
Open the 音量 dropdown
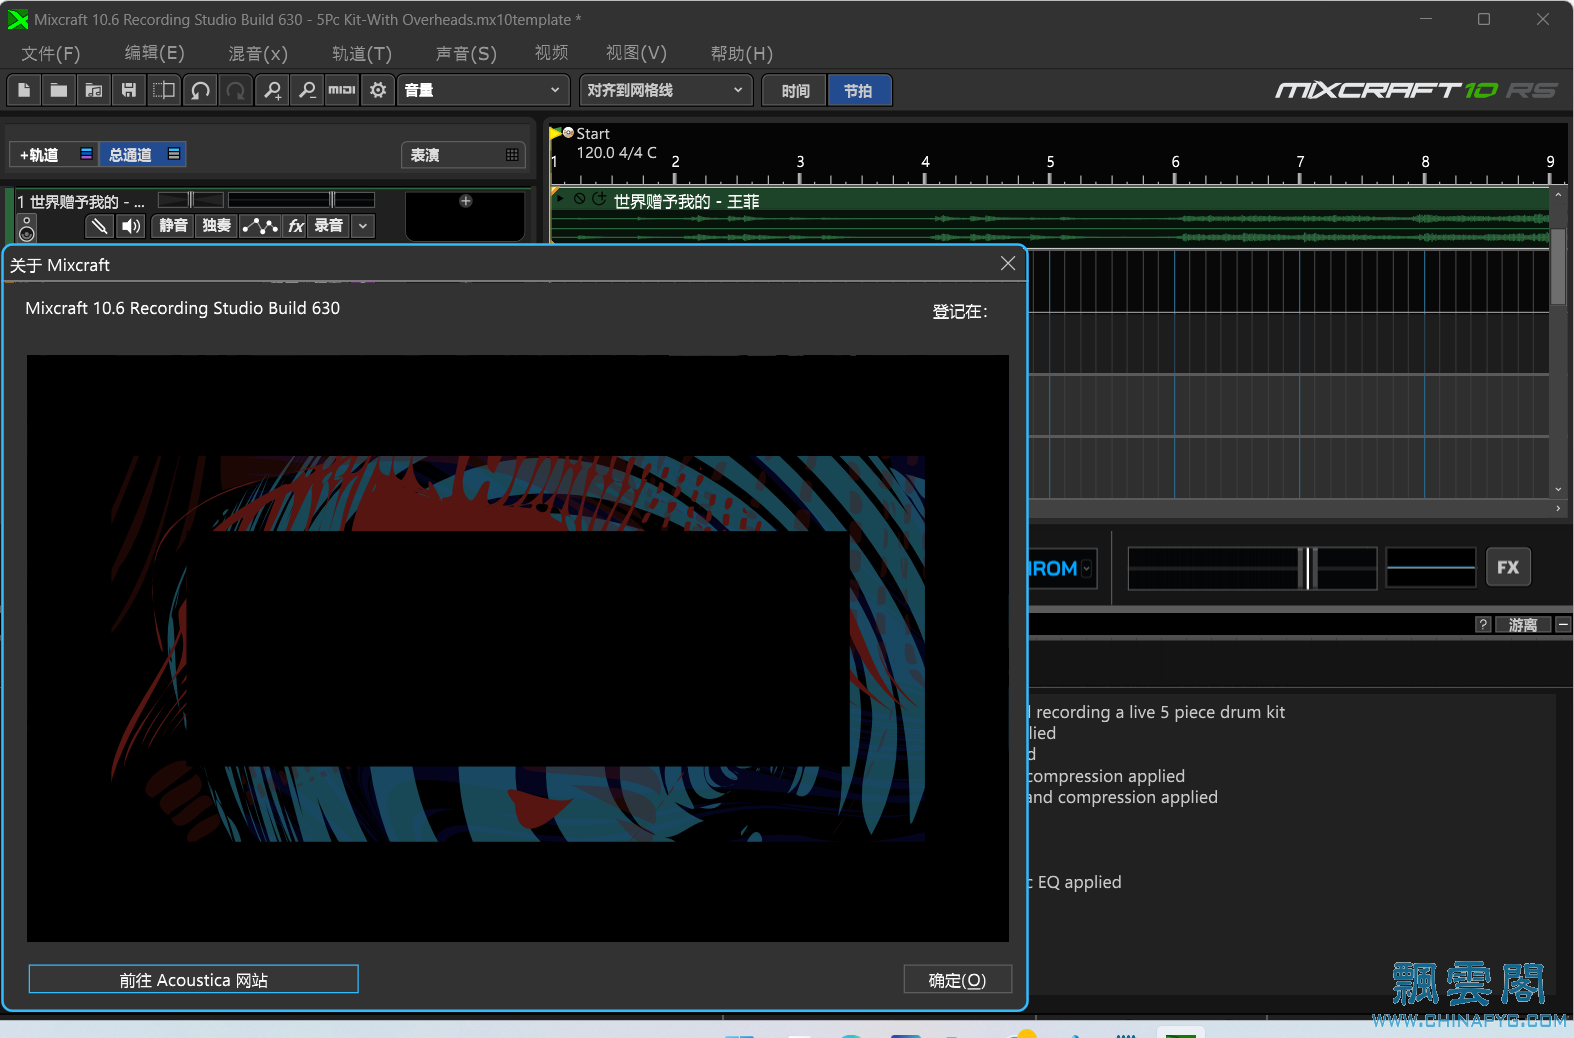tap(483, 90)
